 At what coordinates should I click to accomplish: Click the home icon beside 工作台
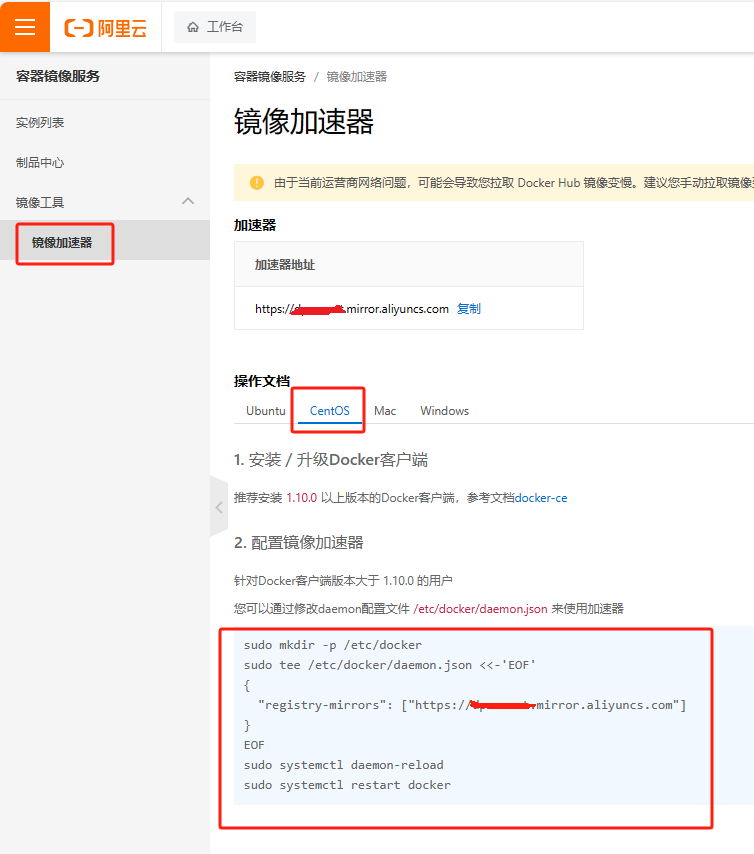point(193,27)
